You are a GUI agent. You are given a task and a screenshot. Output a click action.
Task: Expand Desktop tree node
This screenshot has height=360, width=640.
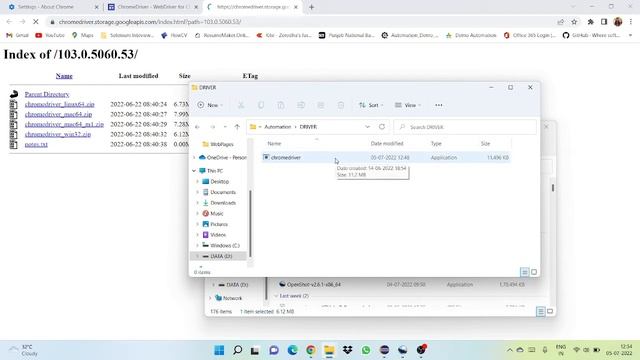click(x=198, y=182)
